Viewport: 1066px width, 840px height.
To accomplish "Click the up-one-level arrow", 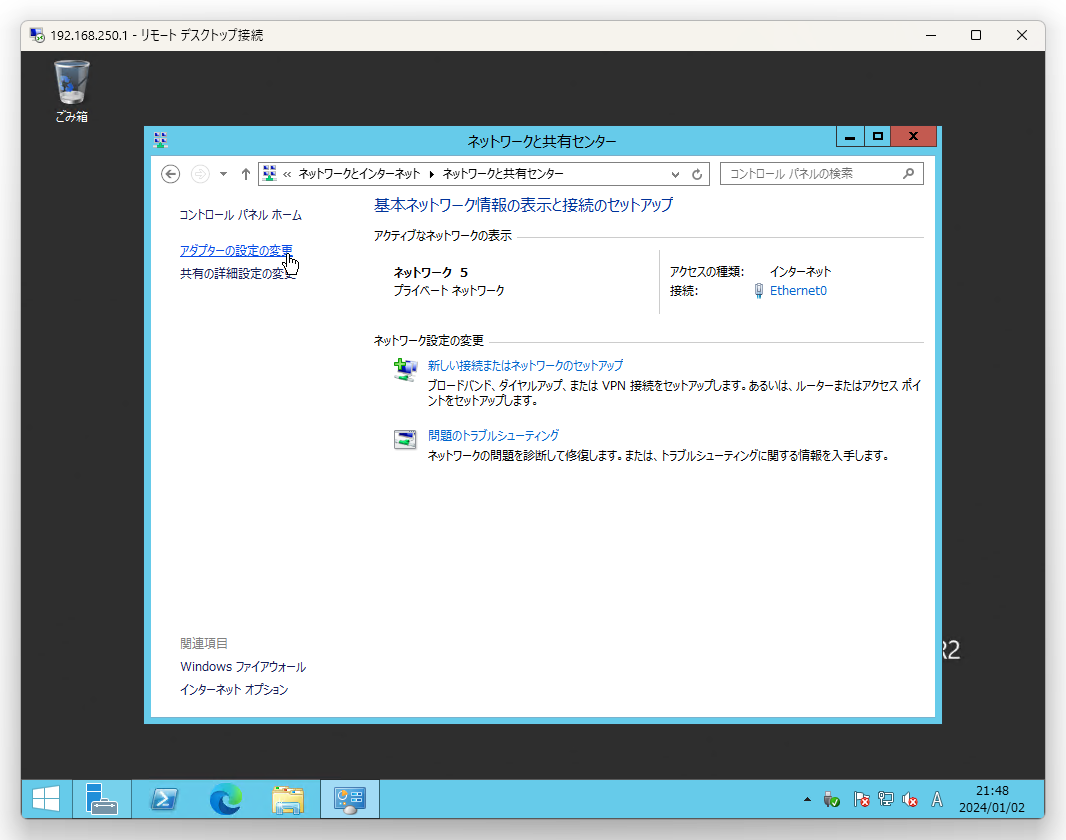I will pyautogui.click(x=245, y=174).
